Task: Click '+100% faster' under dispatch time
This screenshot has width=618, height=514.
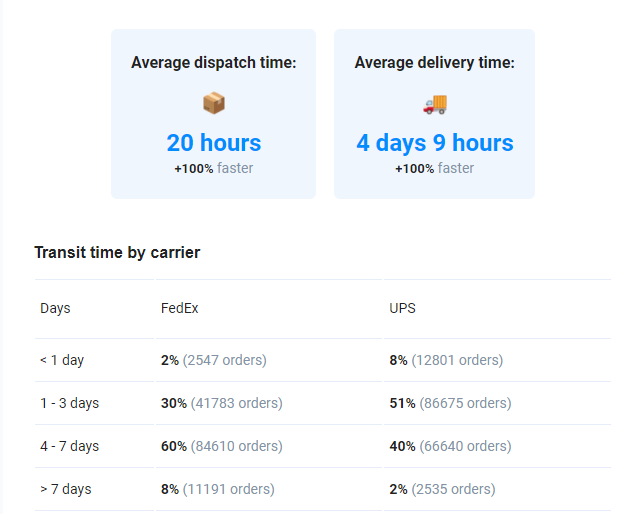Action: (x=214, y=168)
